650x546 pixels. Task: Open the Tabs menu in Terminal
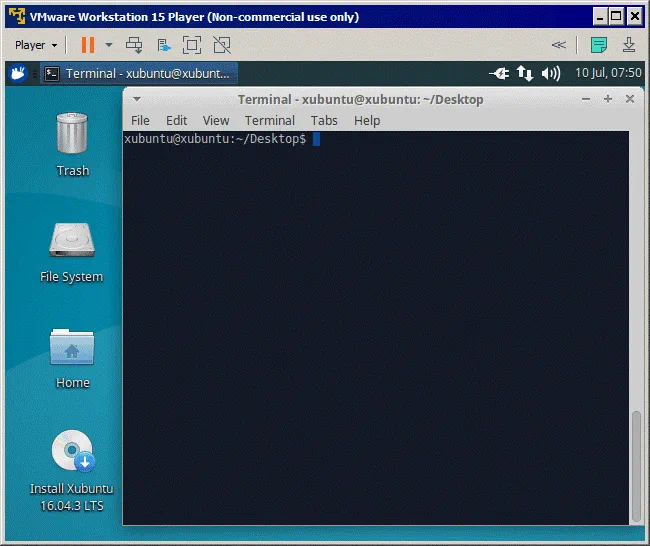(324, 120)
